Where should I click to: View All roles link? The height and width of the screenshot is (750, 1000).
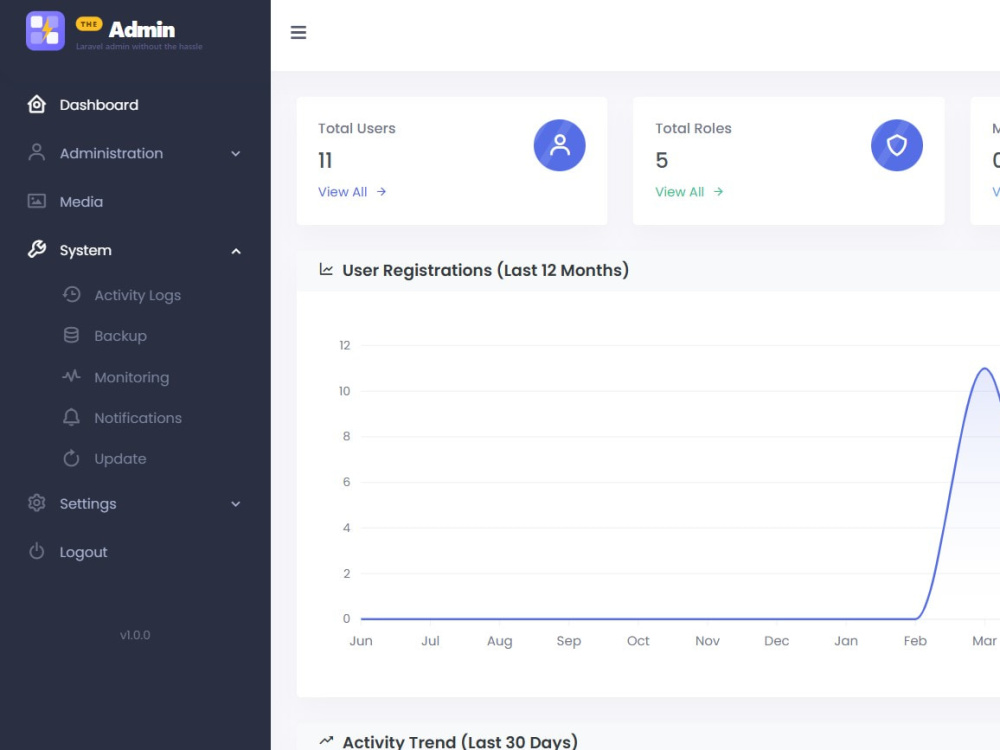tap(689, 192)
